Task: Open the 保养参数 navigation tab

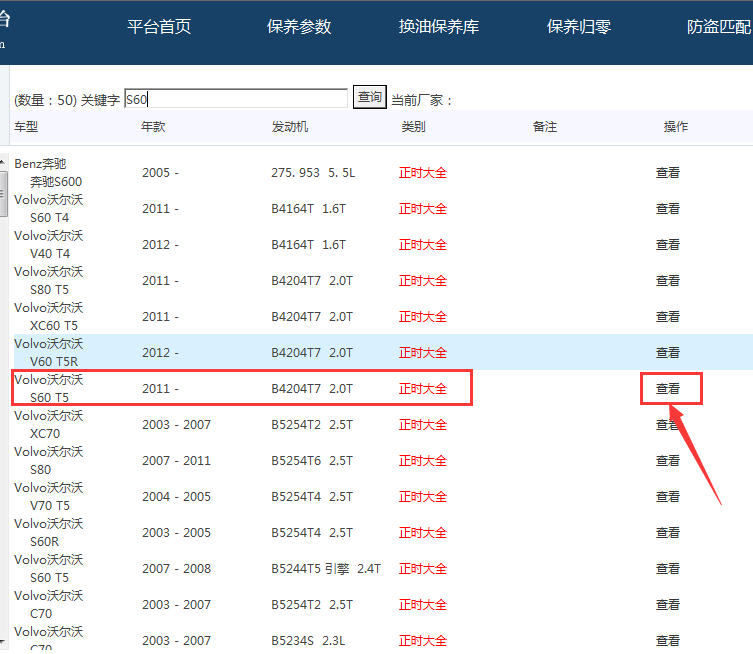Action: (299, 26)
